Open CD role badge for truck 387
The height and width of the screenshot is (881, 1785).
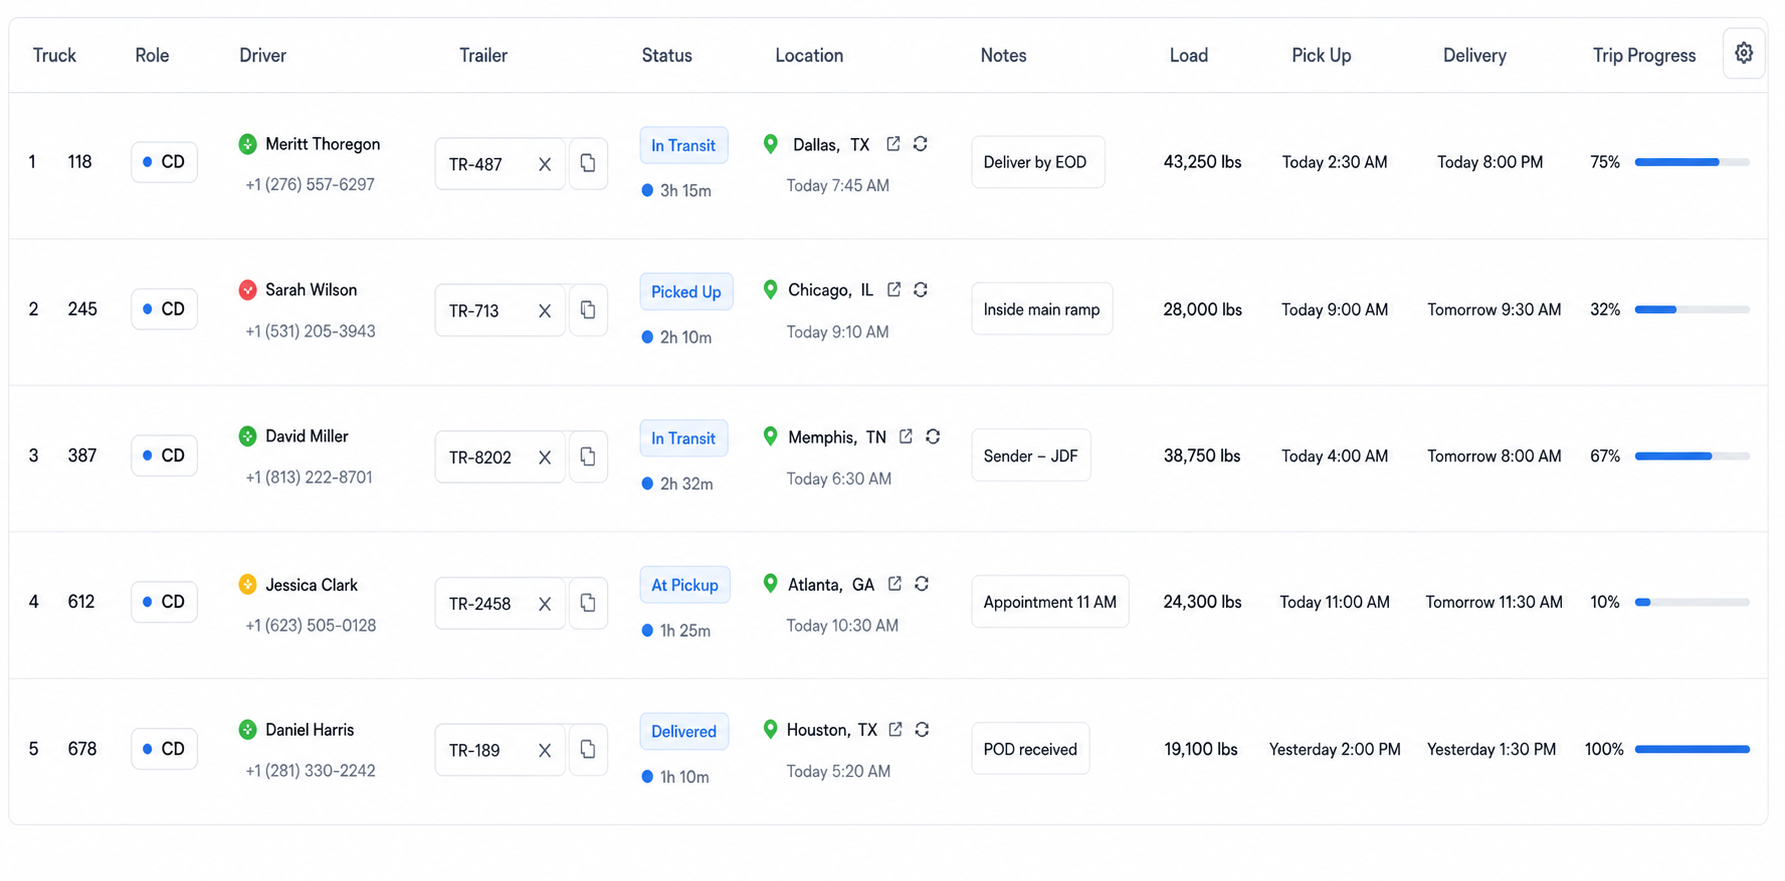pyautogui.click(x=164, y=455)
